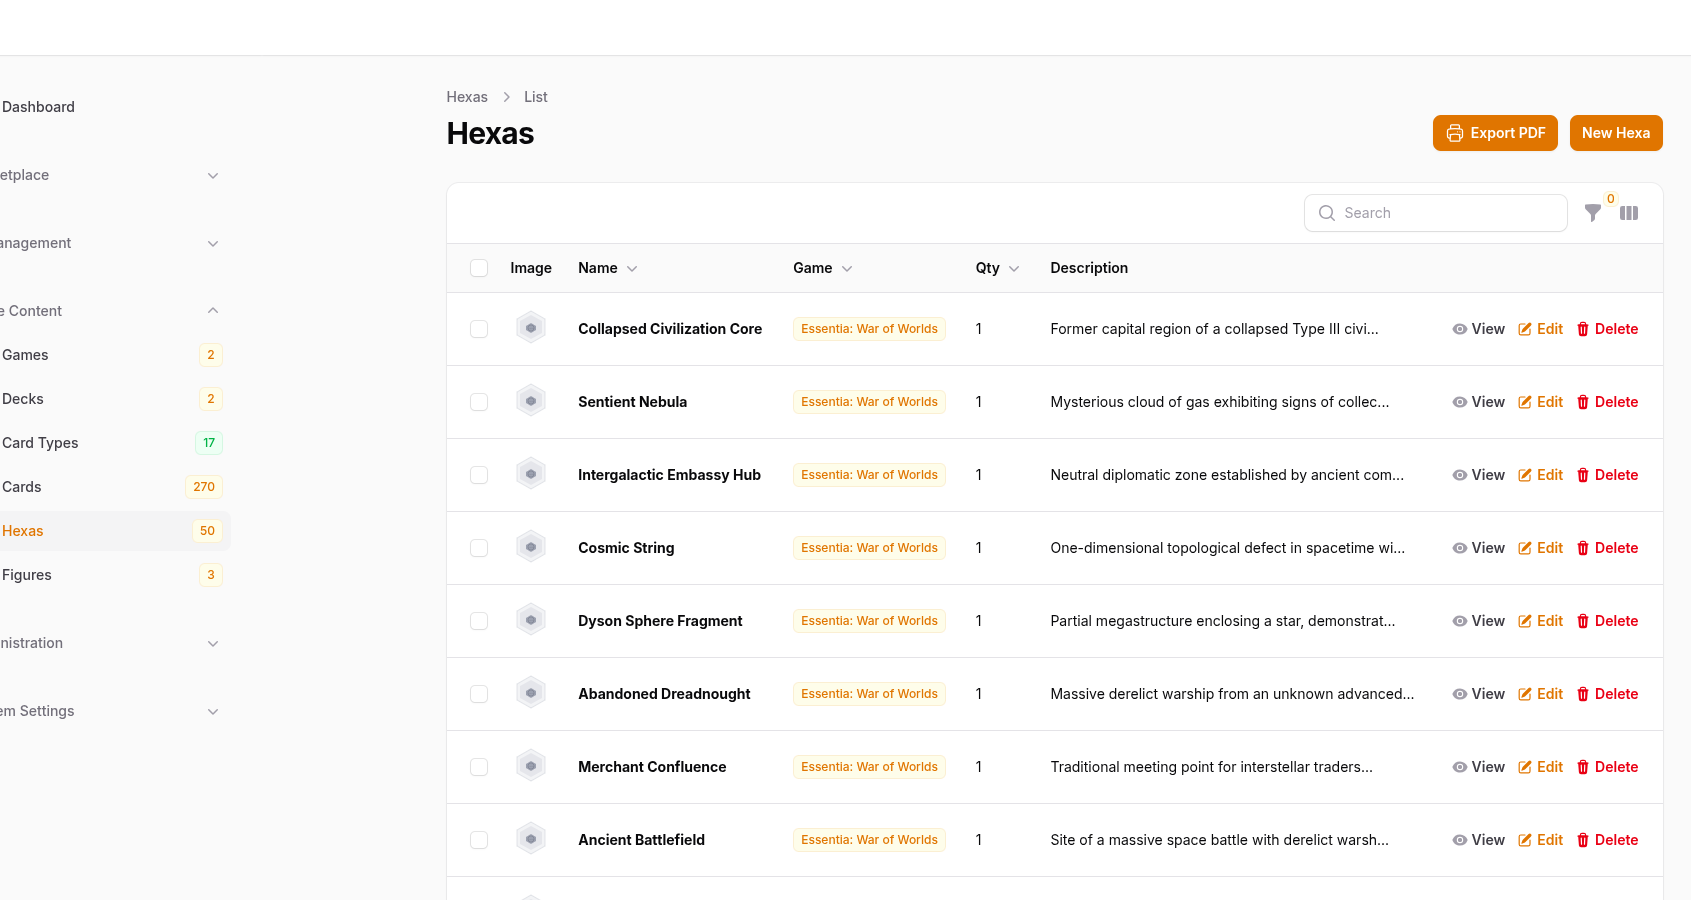Create a New Hexa

coord(1616,133)
